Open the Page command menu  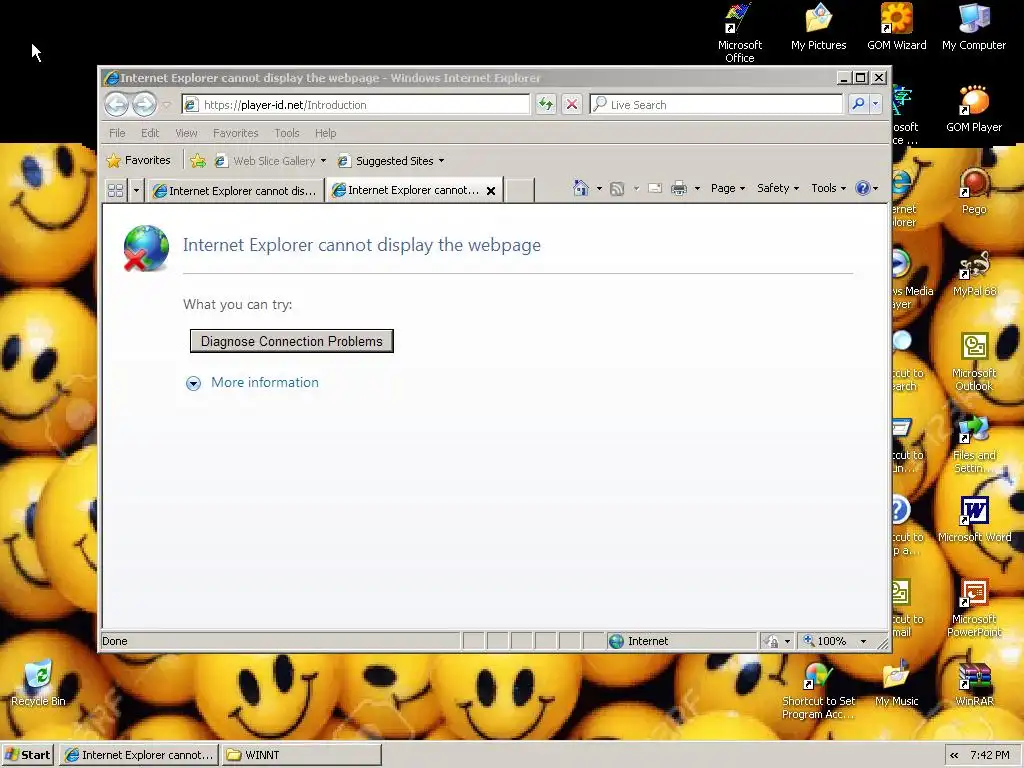(x=728, y=188)
